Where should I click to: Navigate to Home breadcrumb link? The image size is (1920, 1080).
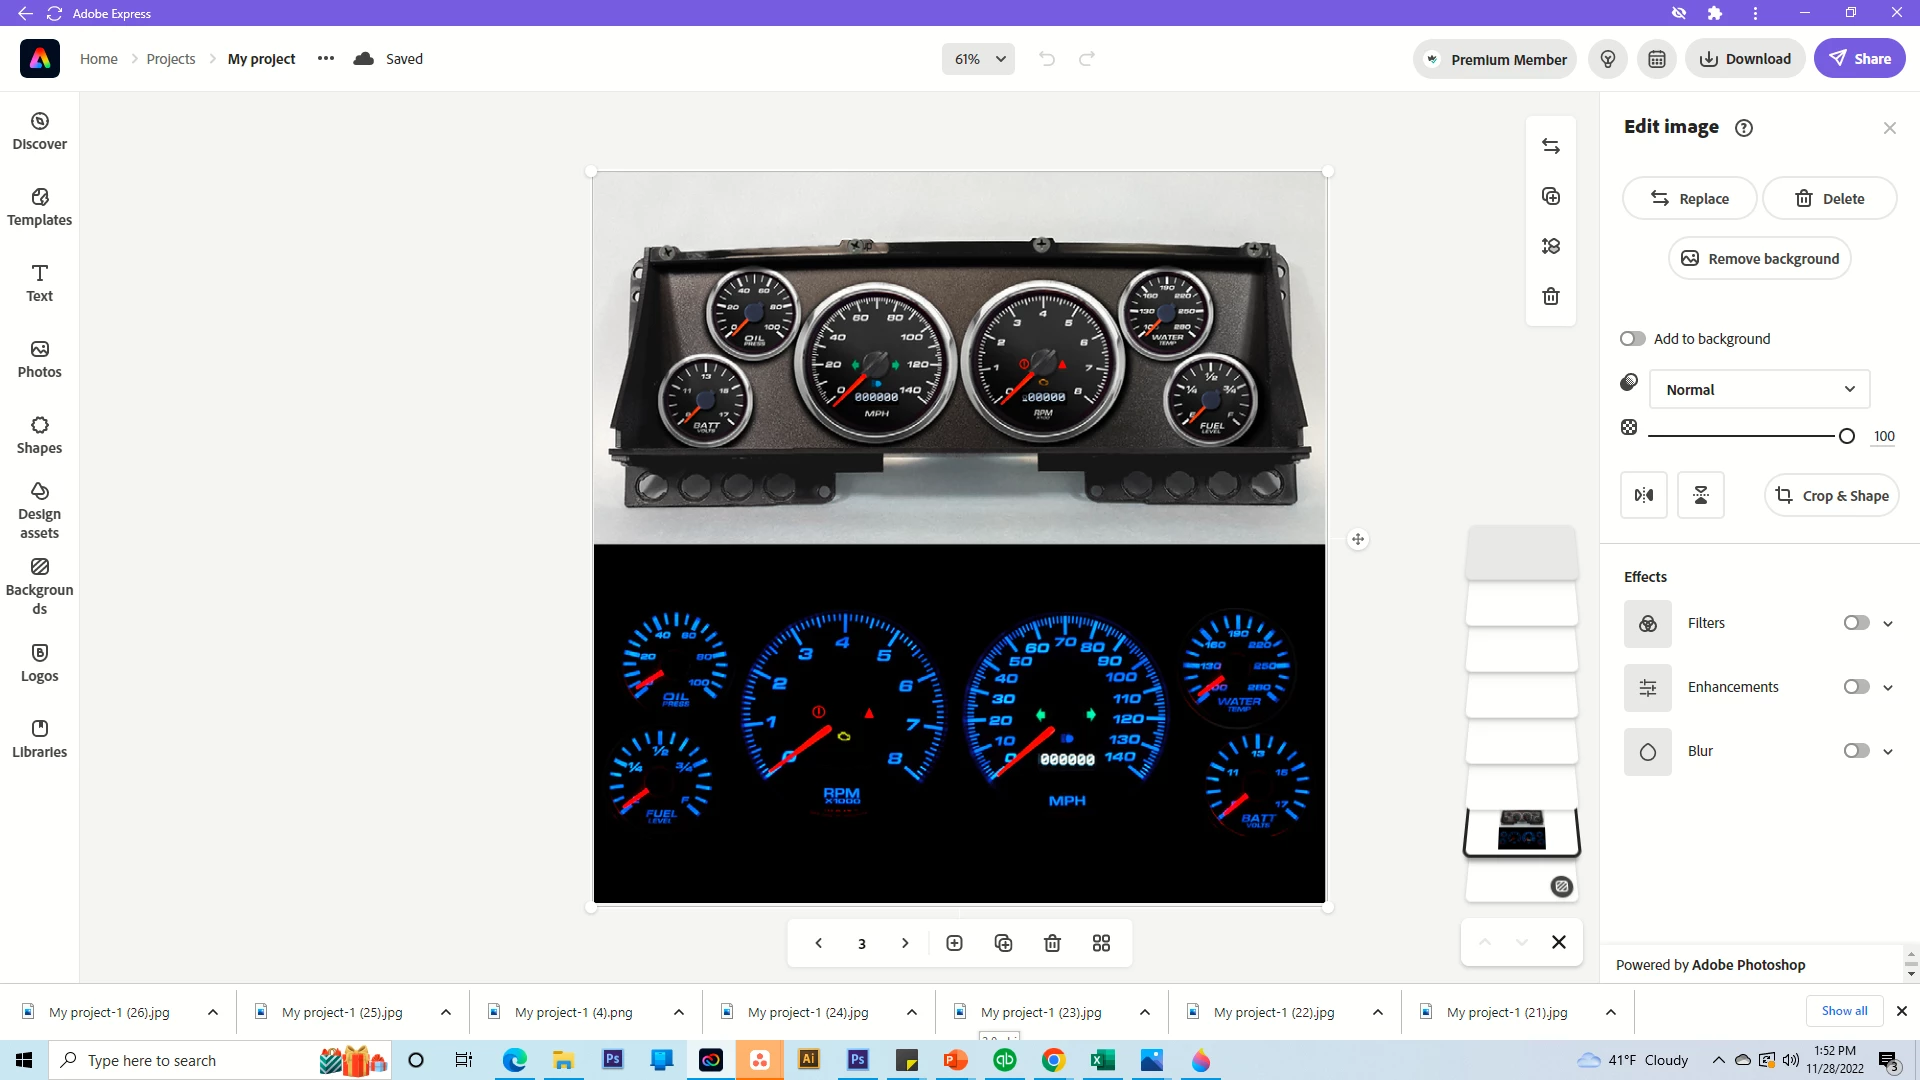(x=98, y=59)
